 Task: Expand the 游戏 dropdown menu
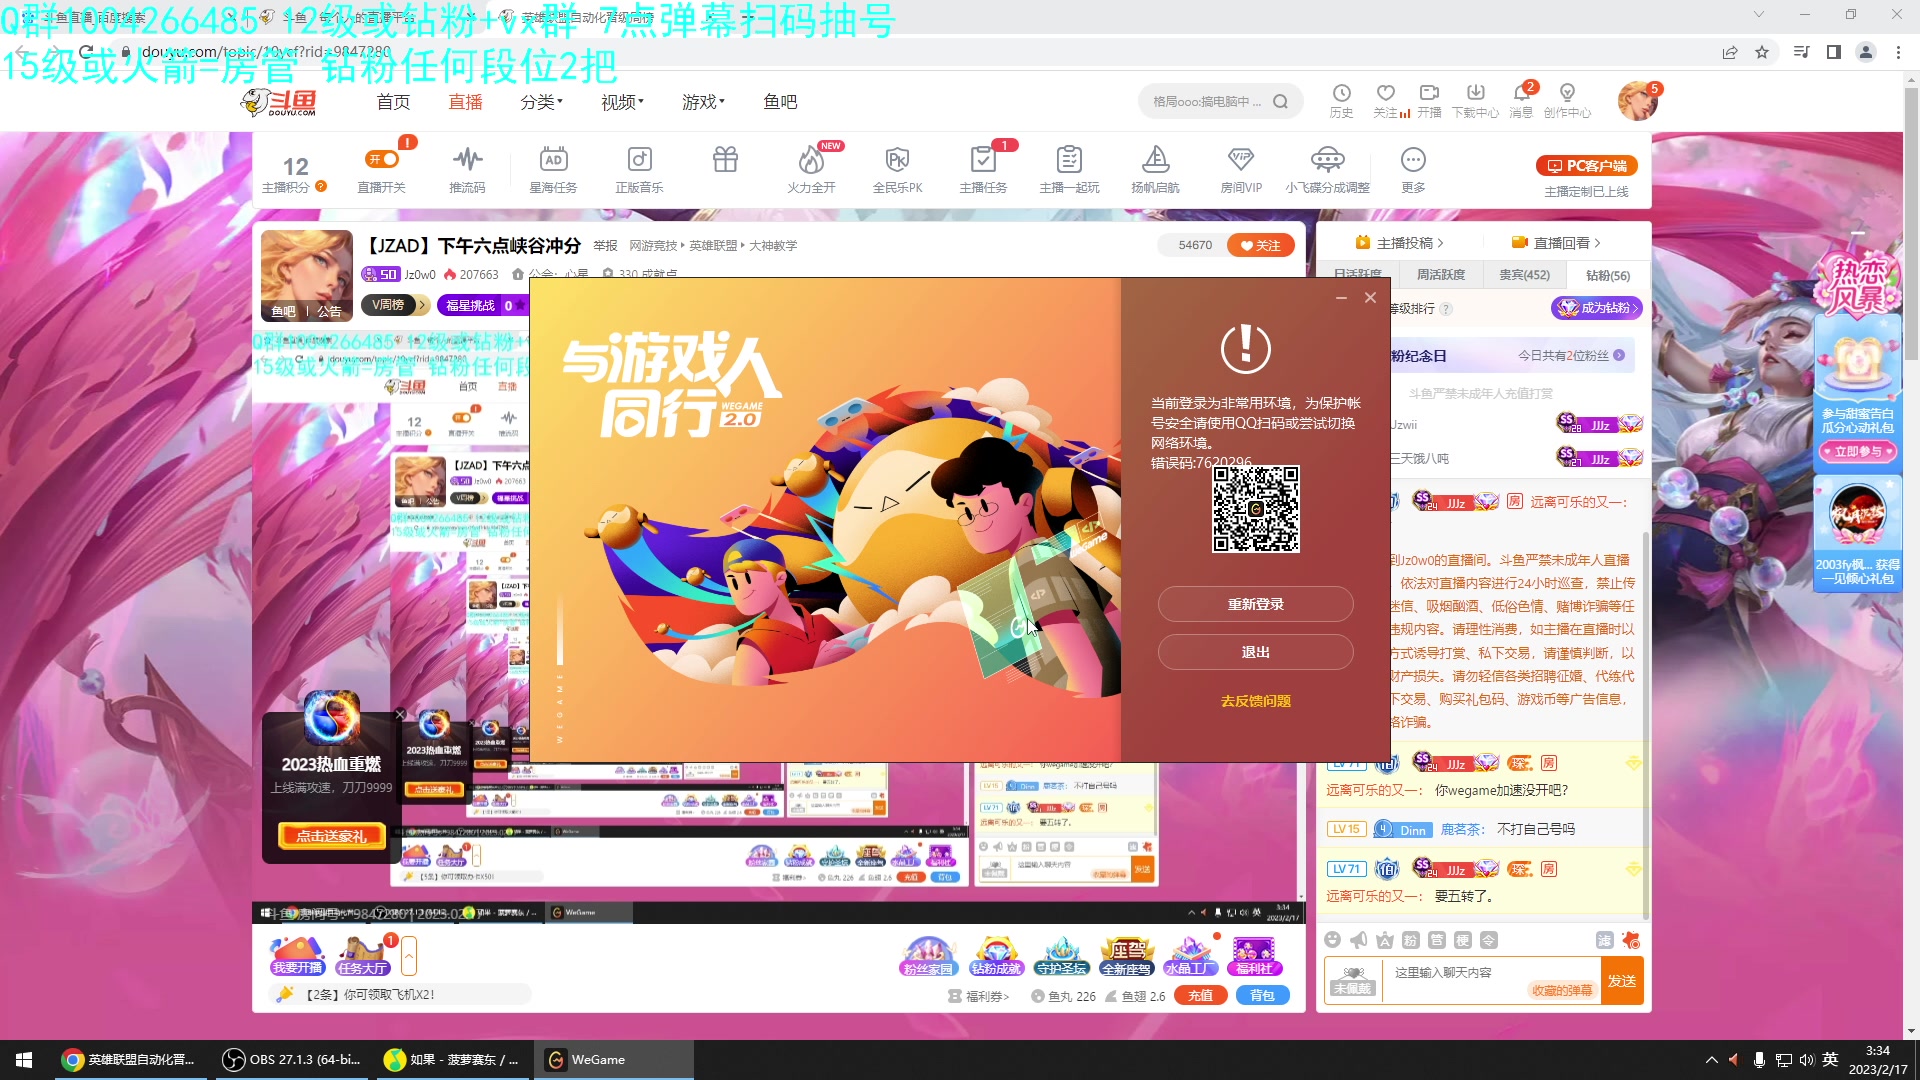pos(703,102)
